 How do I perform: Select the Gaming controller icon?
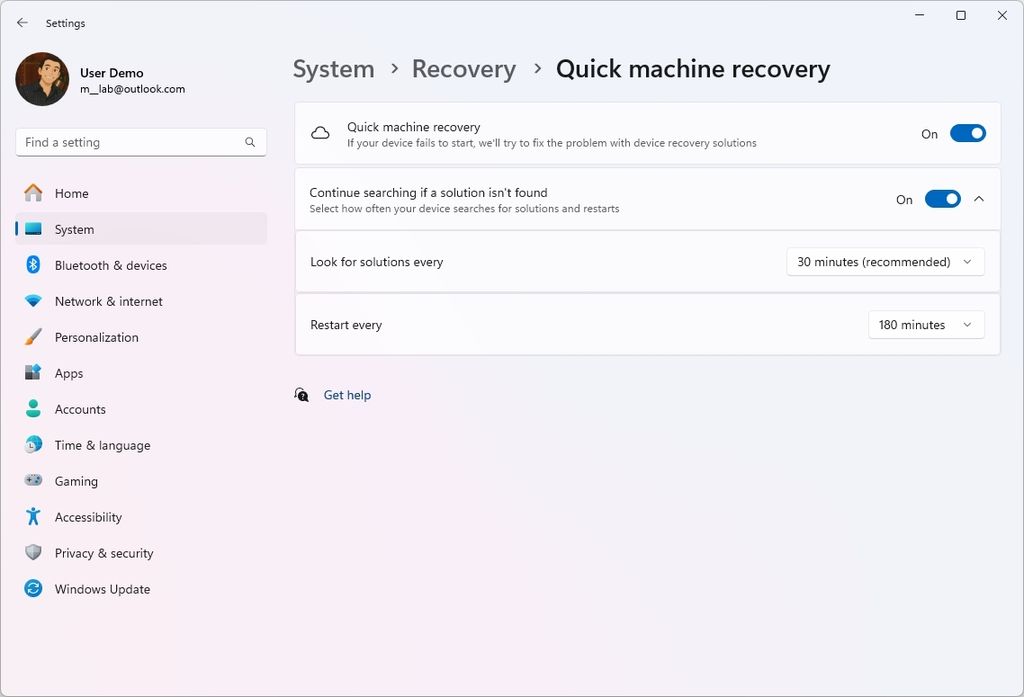[x=31, y=481]
